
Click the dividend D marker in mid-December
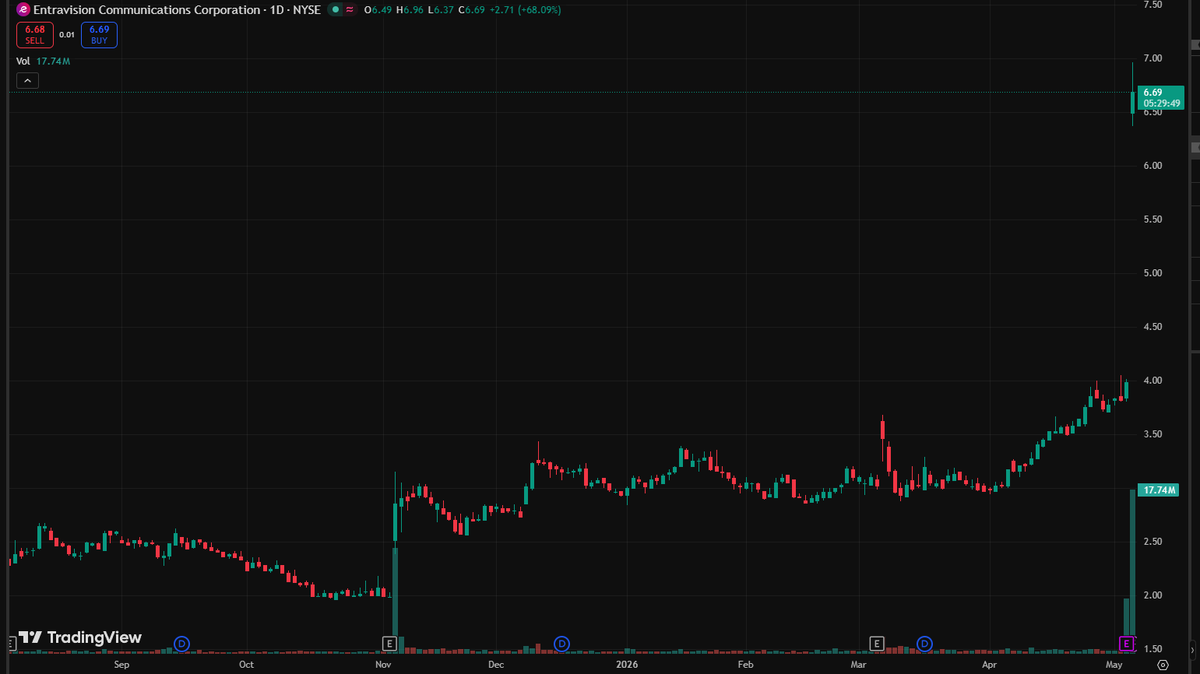tap(562, 643)
